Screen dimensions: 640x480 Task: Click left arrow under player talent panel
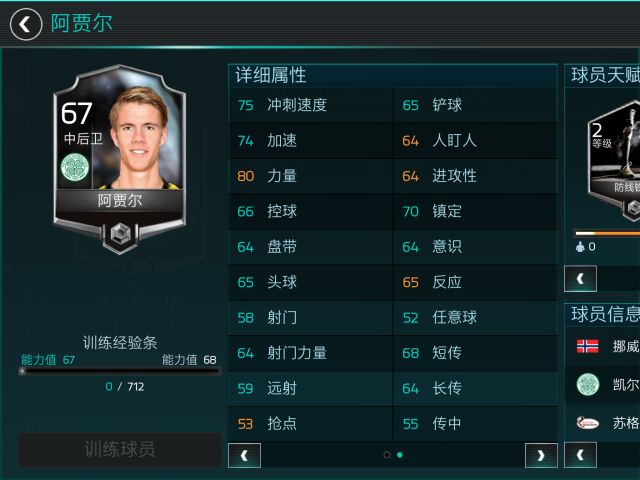(580, 278)
